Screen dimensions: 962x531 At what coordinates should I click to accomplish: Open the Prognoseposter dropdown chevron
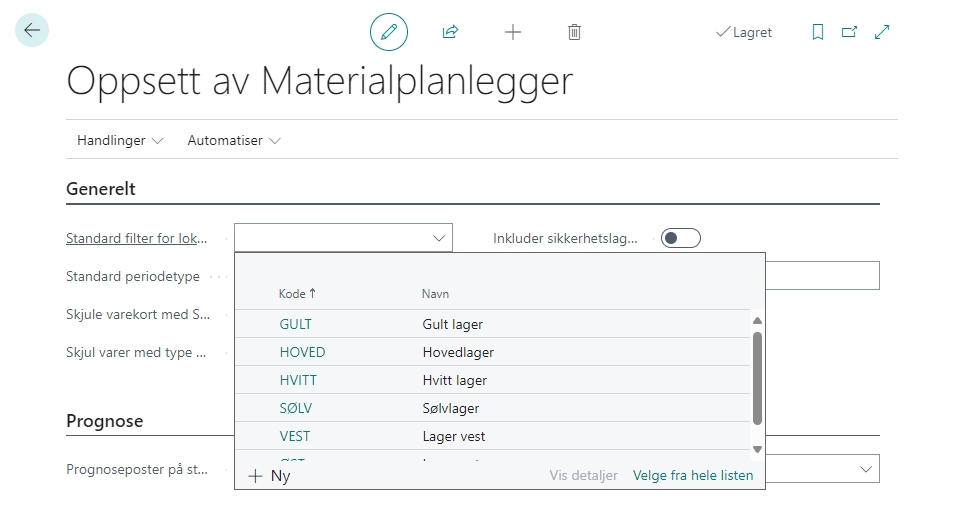click(865, 469)
